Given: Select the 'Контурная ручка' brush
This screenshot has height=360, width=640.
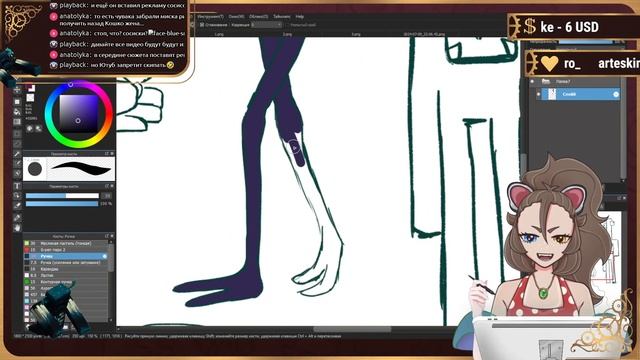Looking at the screenshot, I should point(65,282).
